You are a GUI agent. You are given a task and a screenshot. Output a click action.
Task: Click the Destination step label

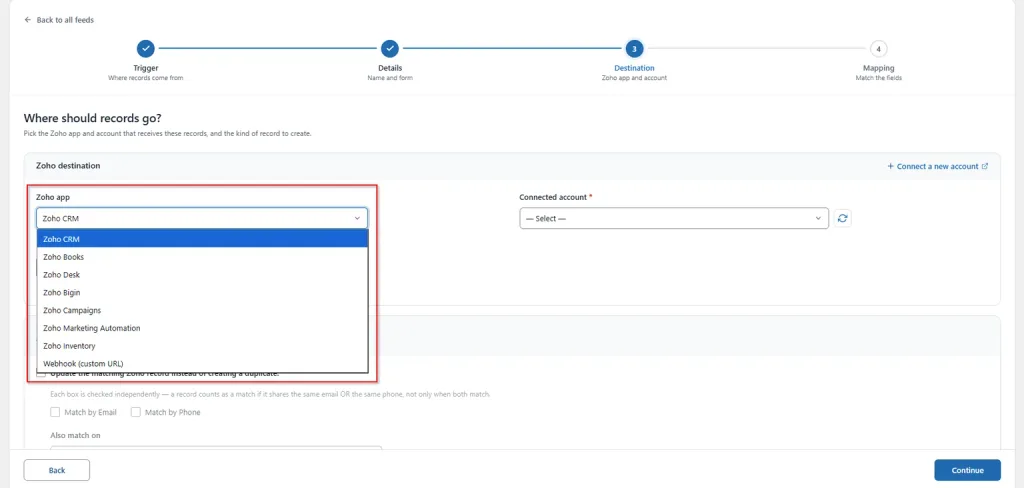[634, 68]
